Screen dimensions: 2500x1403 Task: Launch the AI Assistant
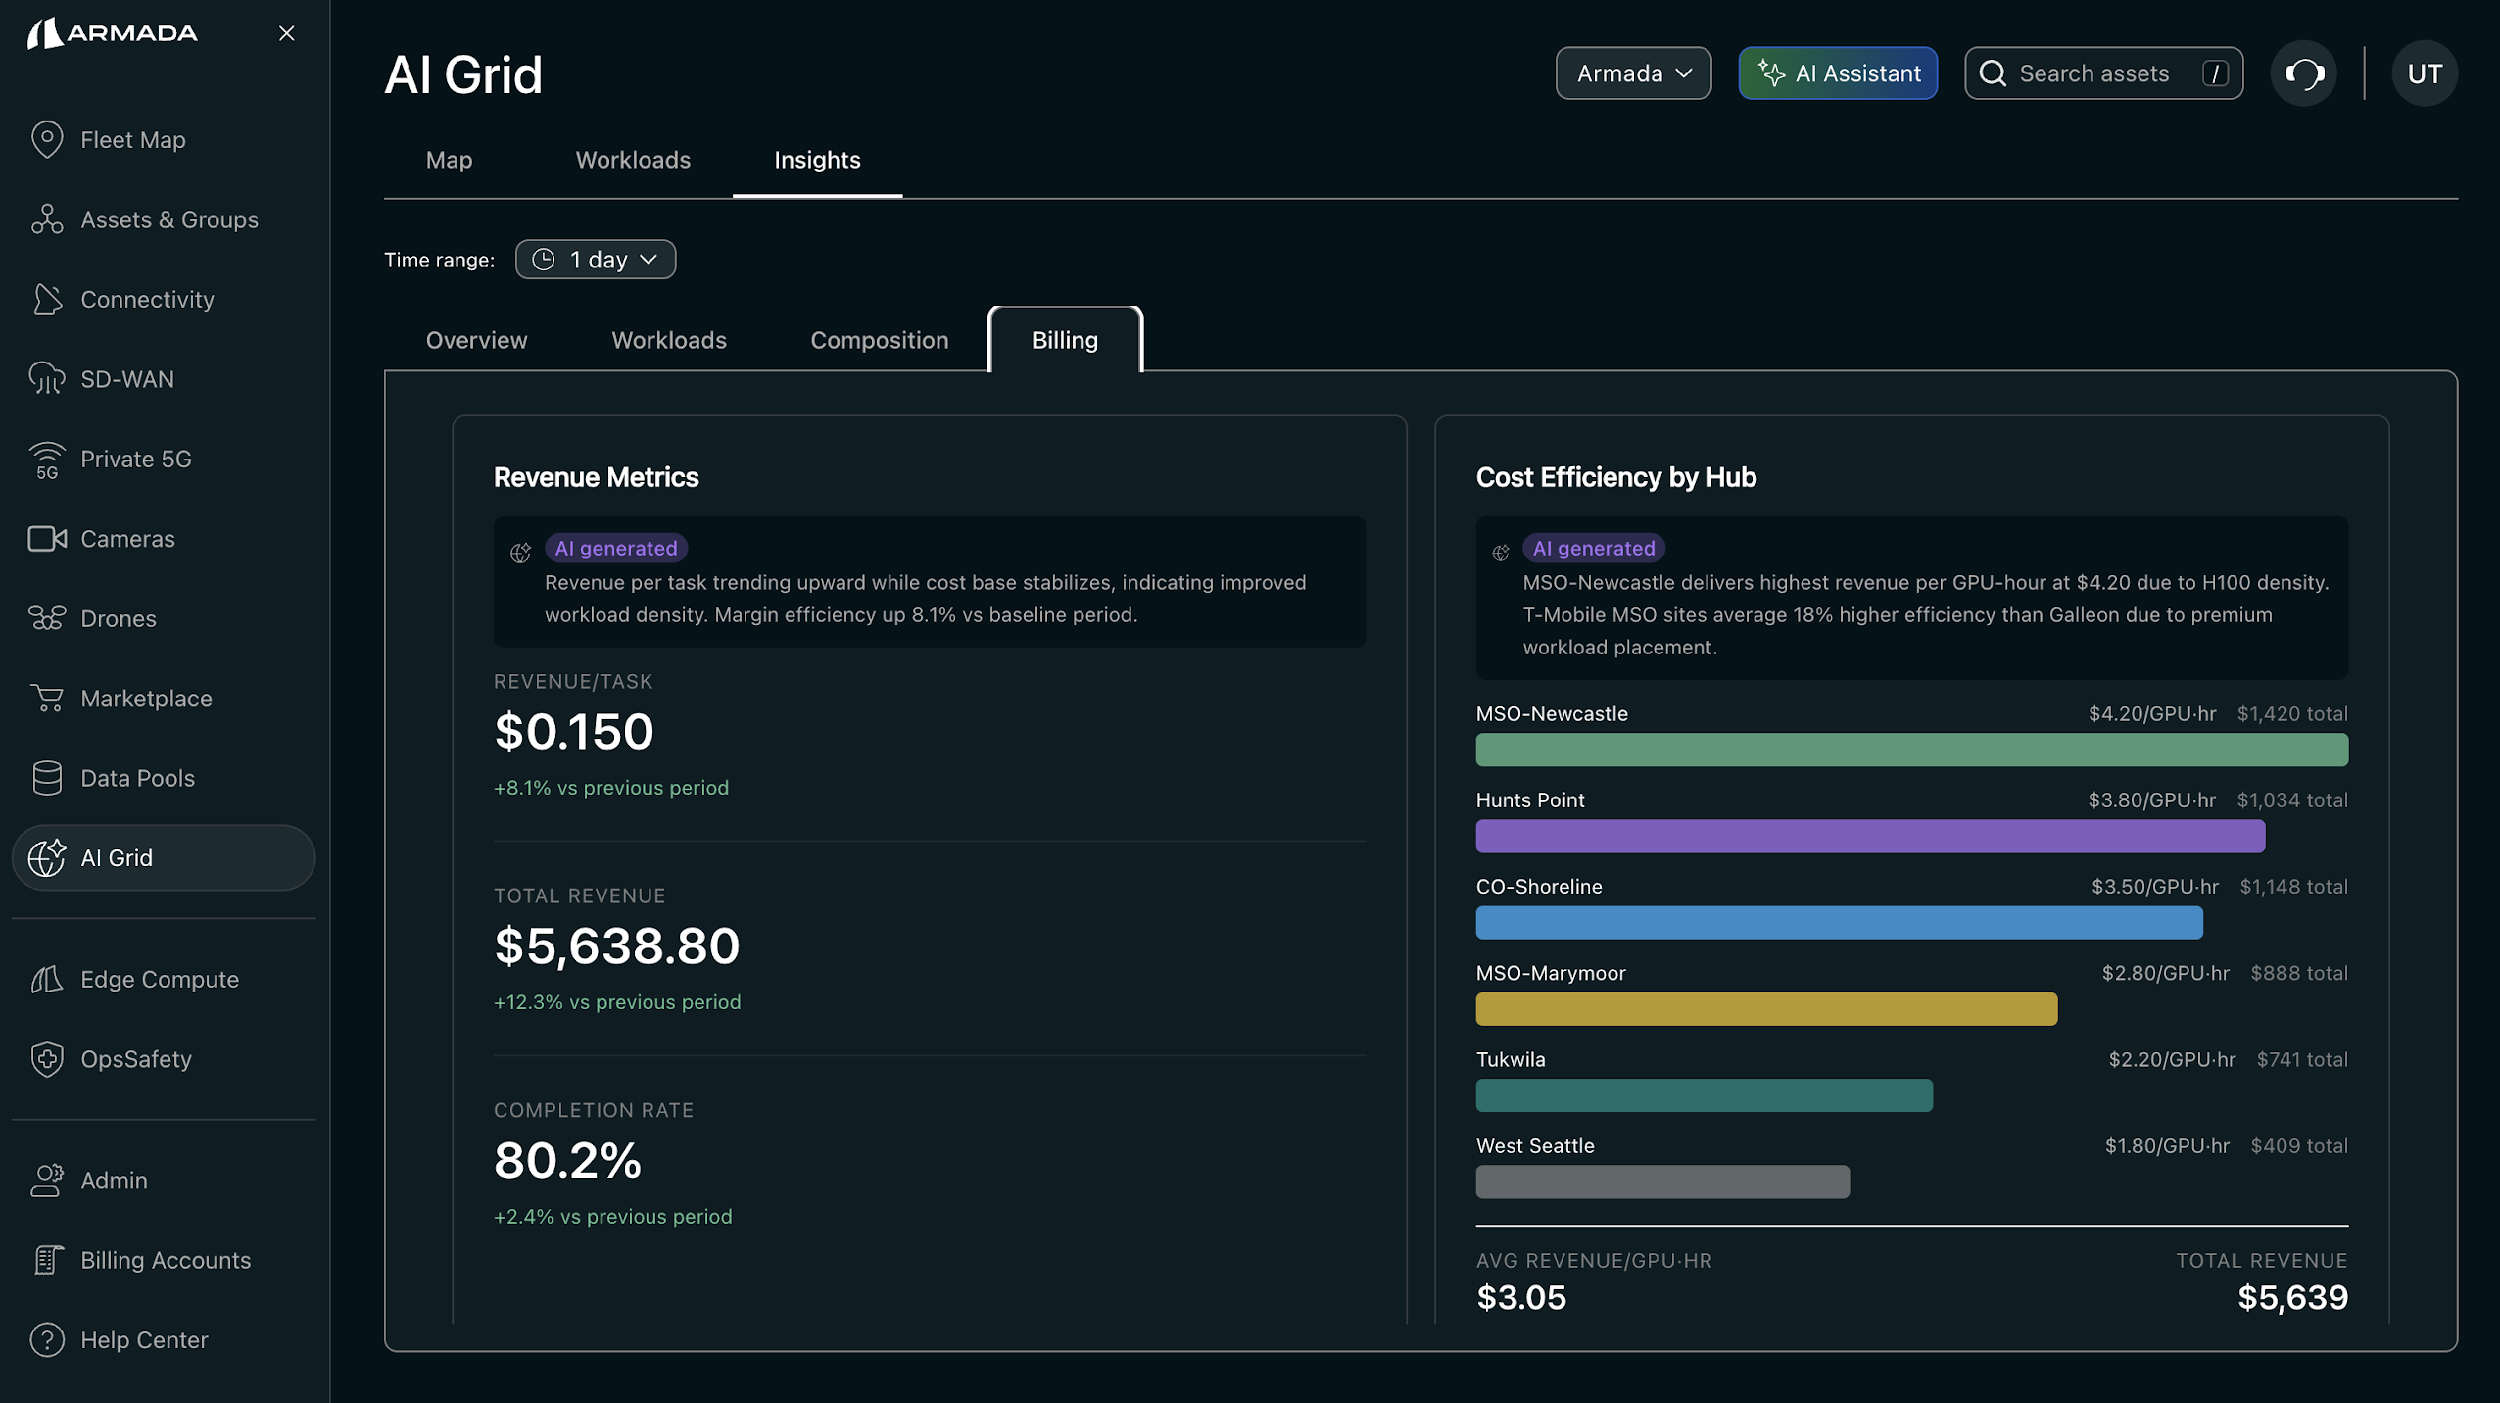(x=1838, y=73)
